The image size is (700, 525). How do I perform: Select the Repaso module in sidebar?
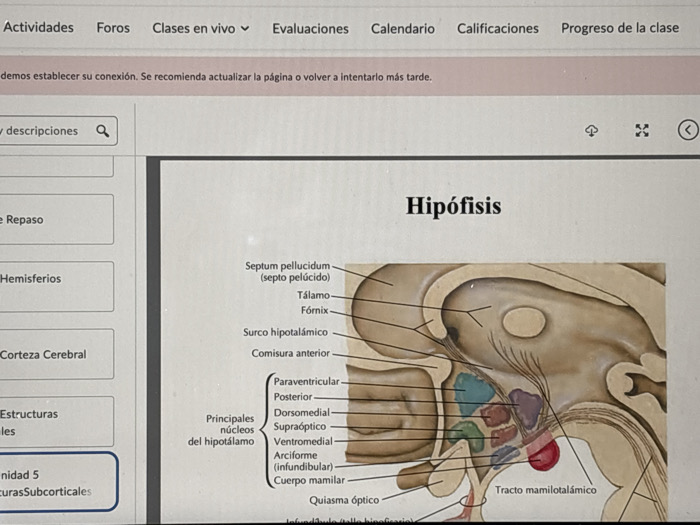56,219
